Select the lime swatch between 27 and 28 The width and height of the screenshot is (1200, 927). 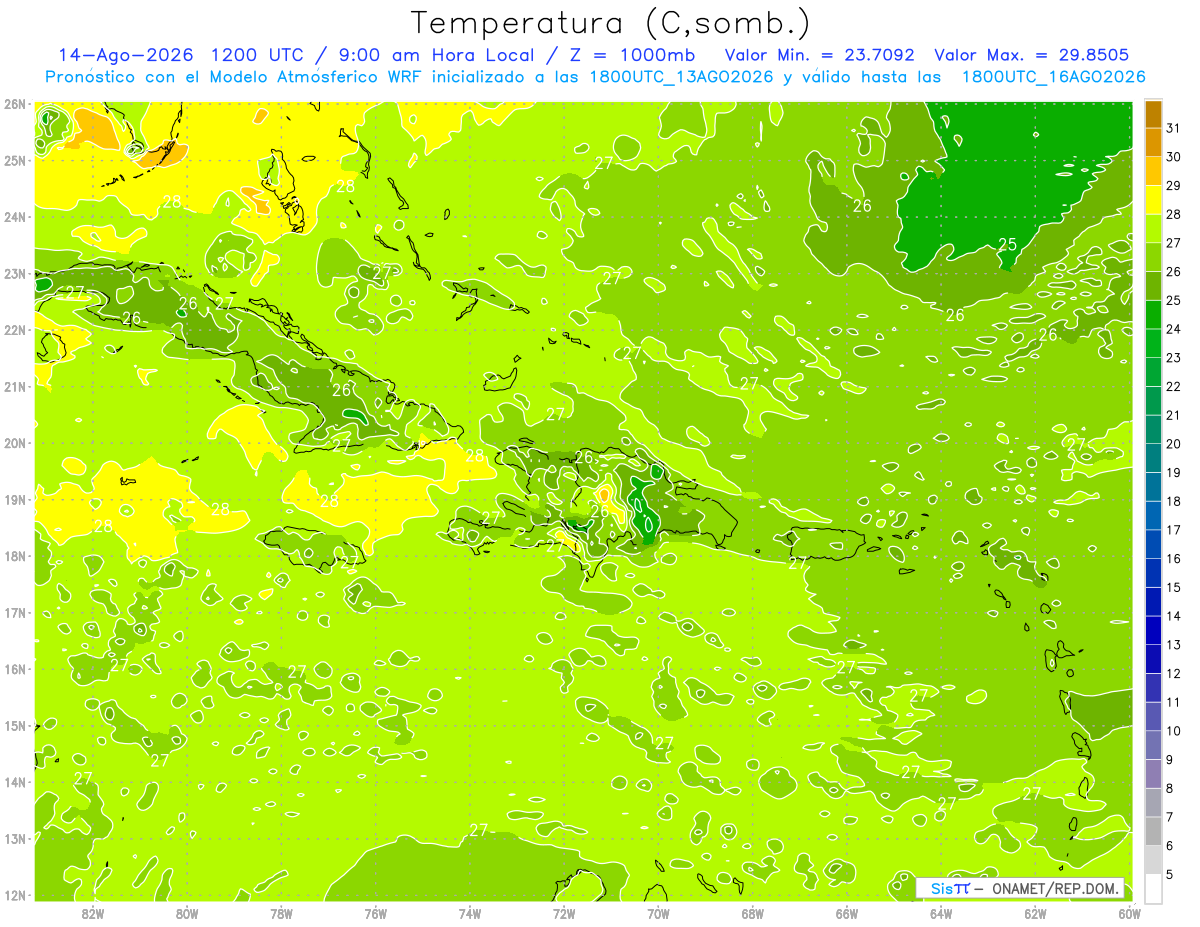pos(1153,229)
